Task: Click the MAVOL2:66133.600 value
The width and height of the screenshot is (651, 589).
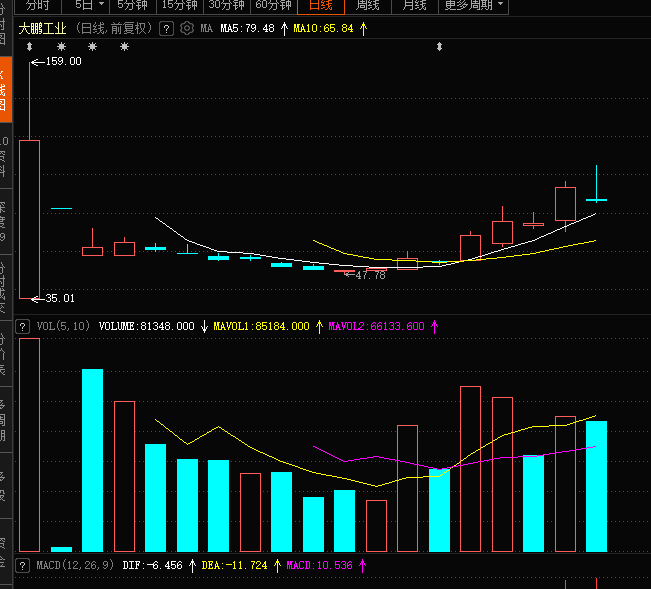Action: (x=377, y=326)
